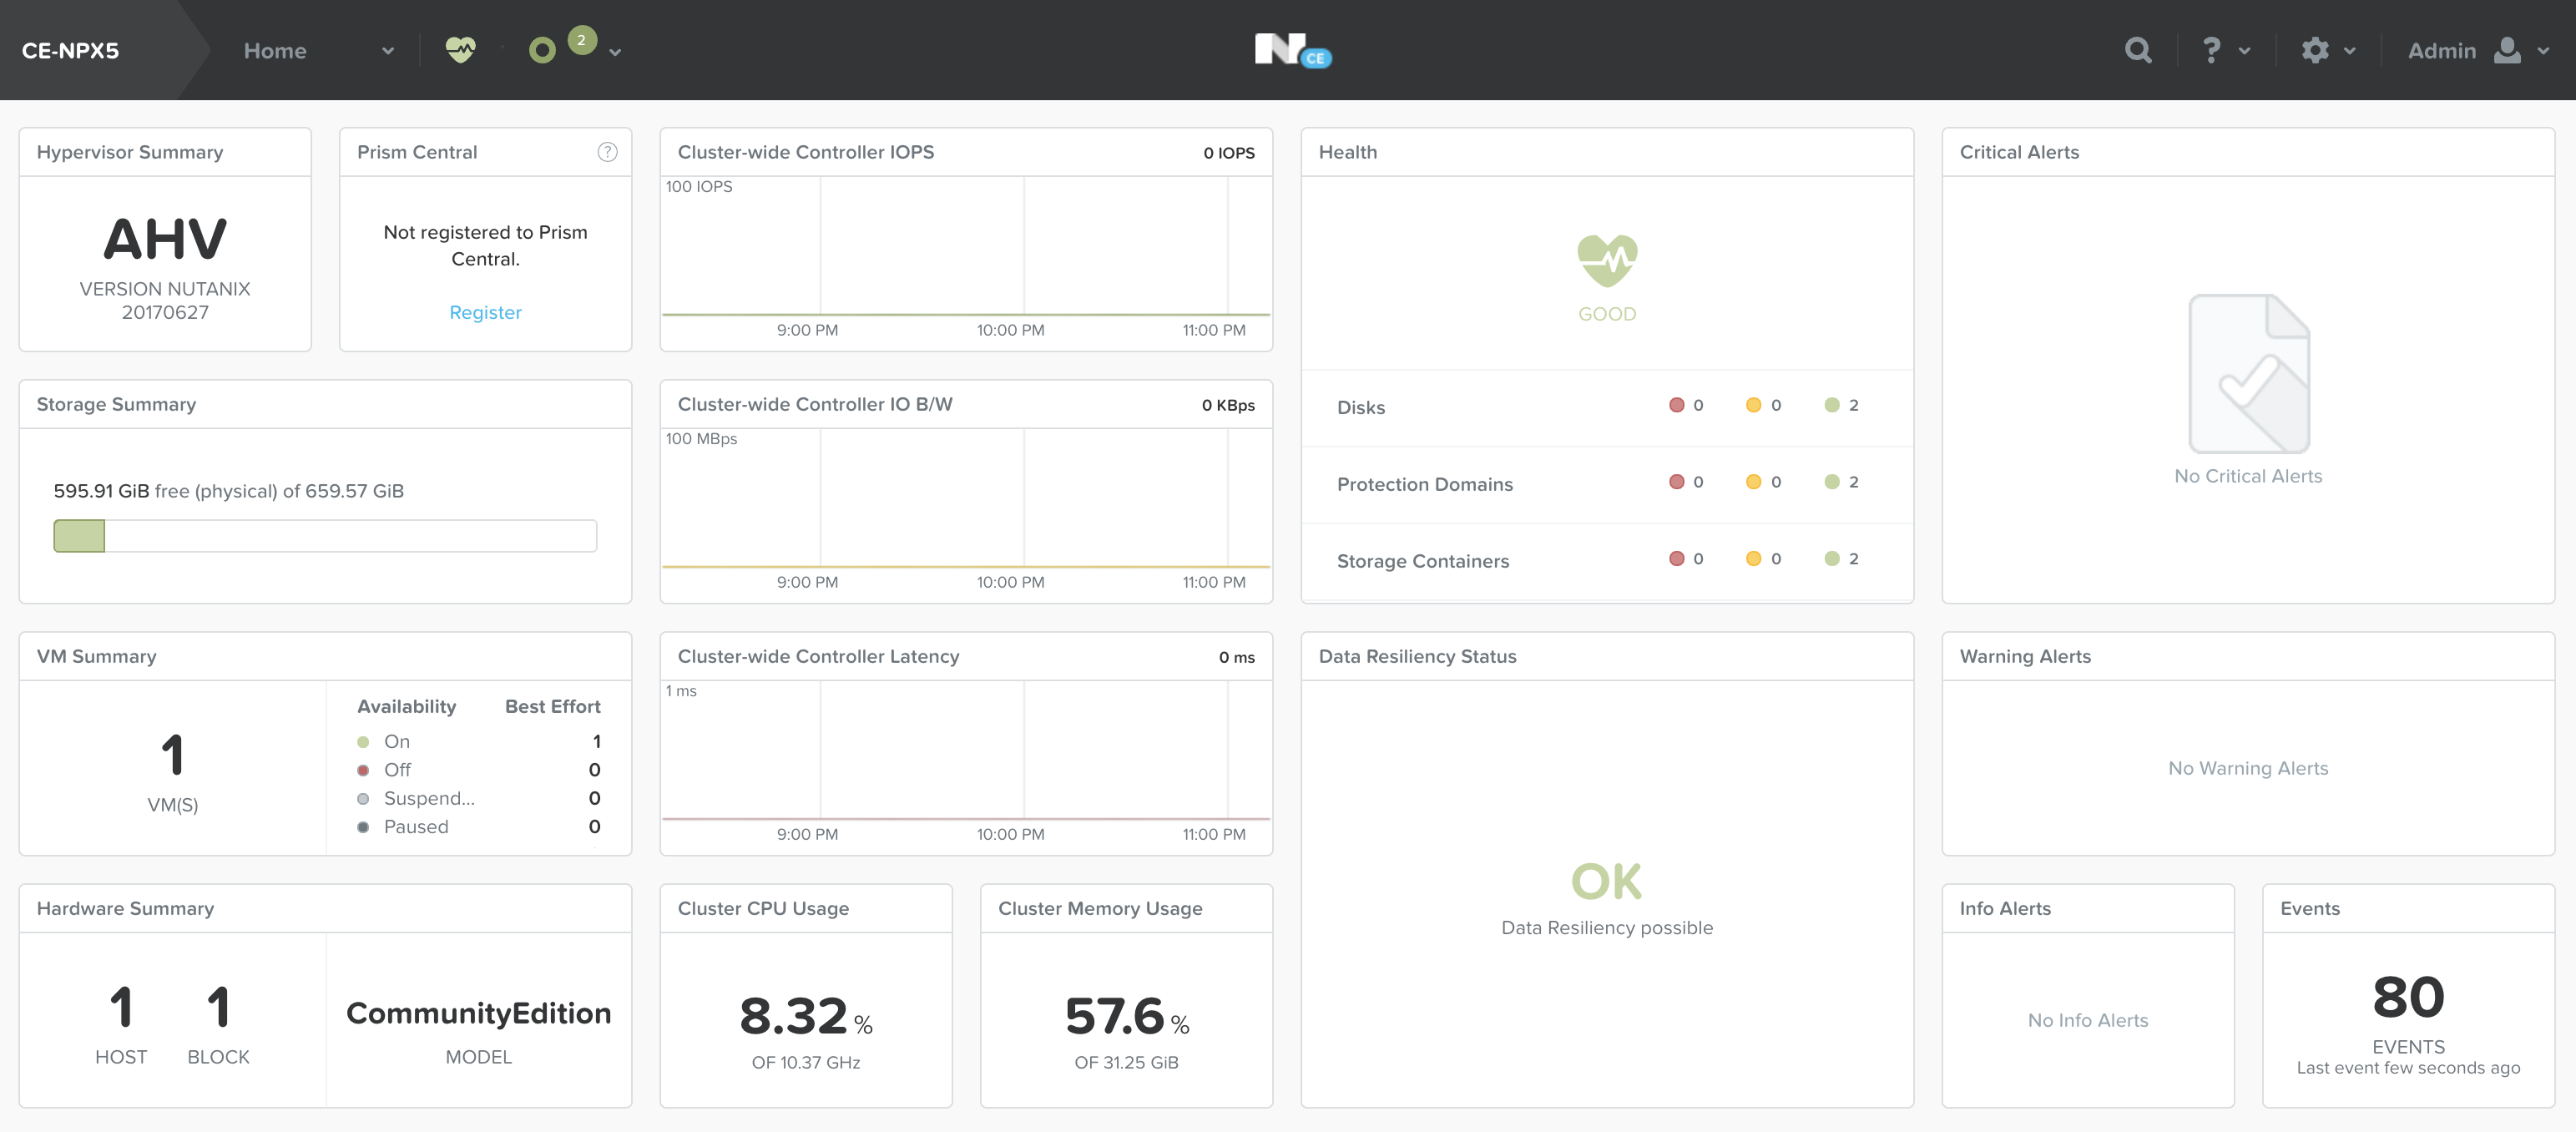
Task: Click green dot in Protection Domains row
Action: (x=1832, y=482)
